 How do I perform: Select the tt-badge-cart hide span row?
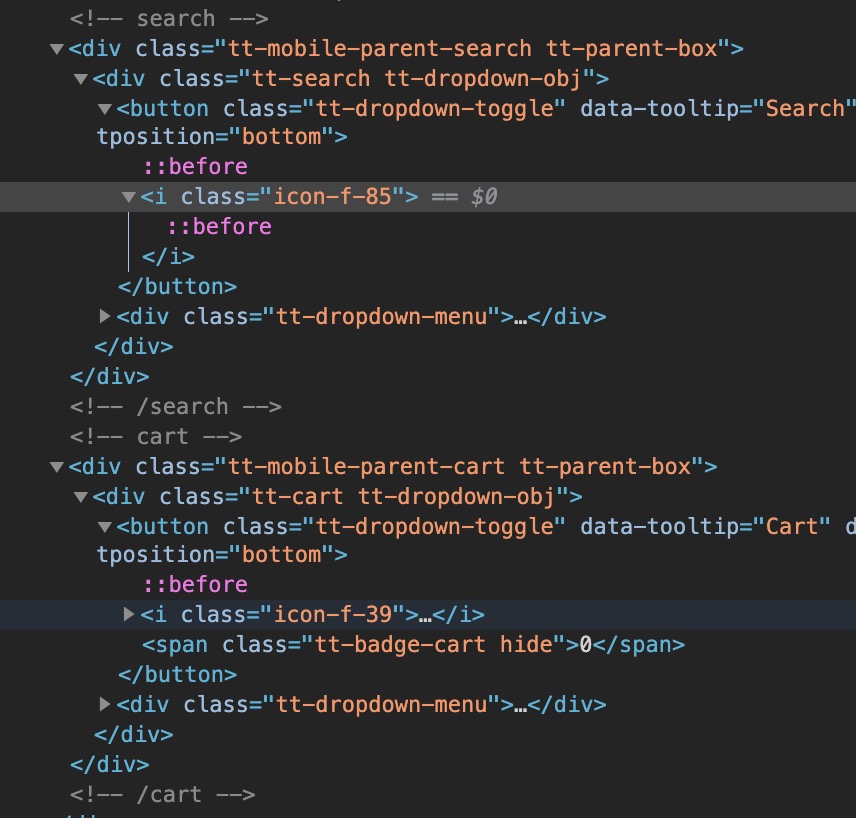[x=413, y=645]
